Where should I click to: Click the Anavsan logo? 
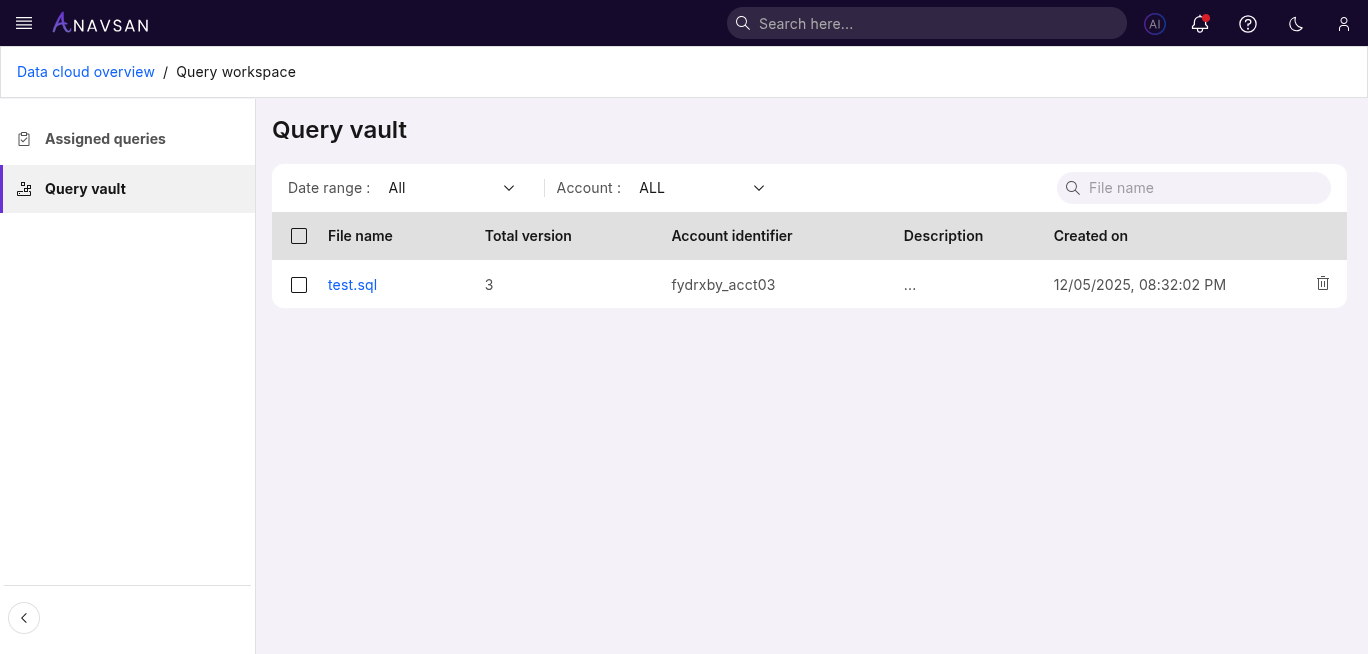coord(100,23)
